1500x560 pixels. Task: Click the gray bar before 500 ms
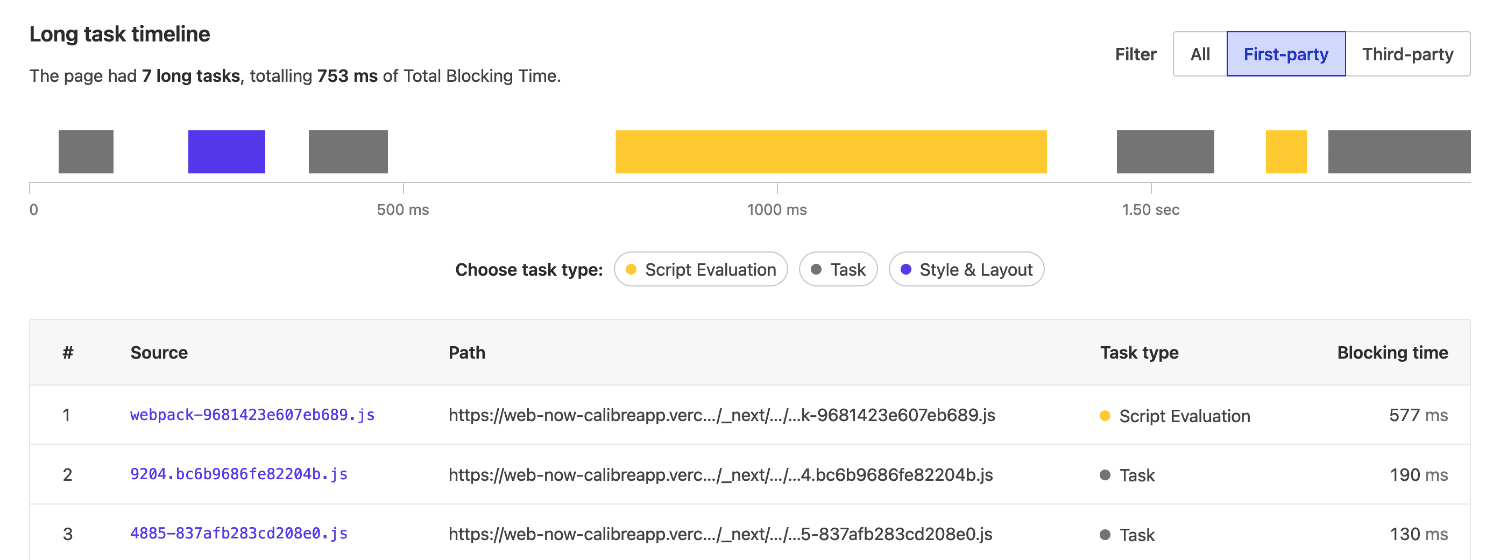click(x=348, y=152)
